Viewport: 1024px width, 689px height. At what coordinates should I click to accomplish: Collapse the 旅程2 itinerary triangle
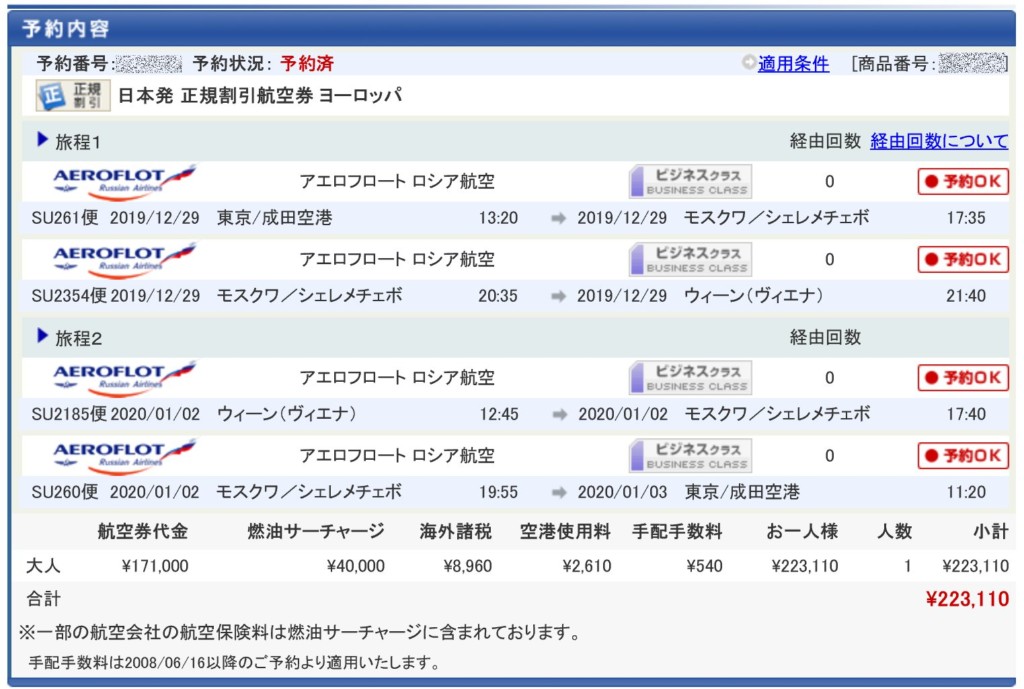(42, 337)
